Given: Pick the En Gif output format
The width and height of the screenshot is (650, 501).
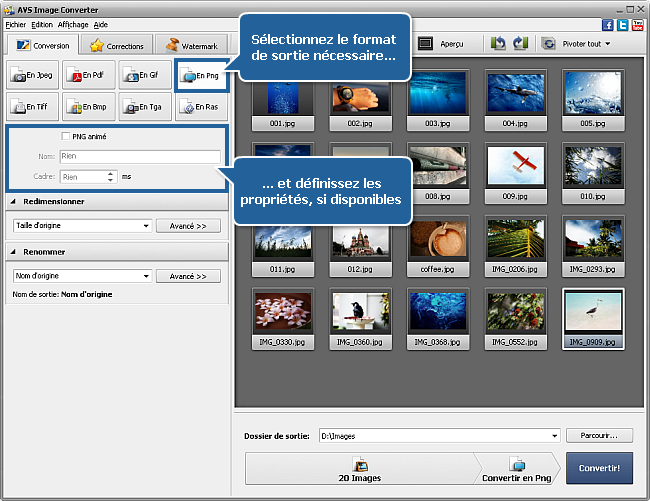Looking at the screenshot, I should (x=145, y=75).
